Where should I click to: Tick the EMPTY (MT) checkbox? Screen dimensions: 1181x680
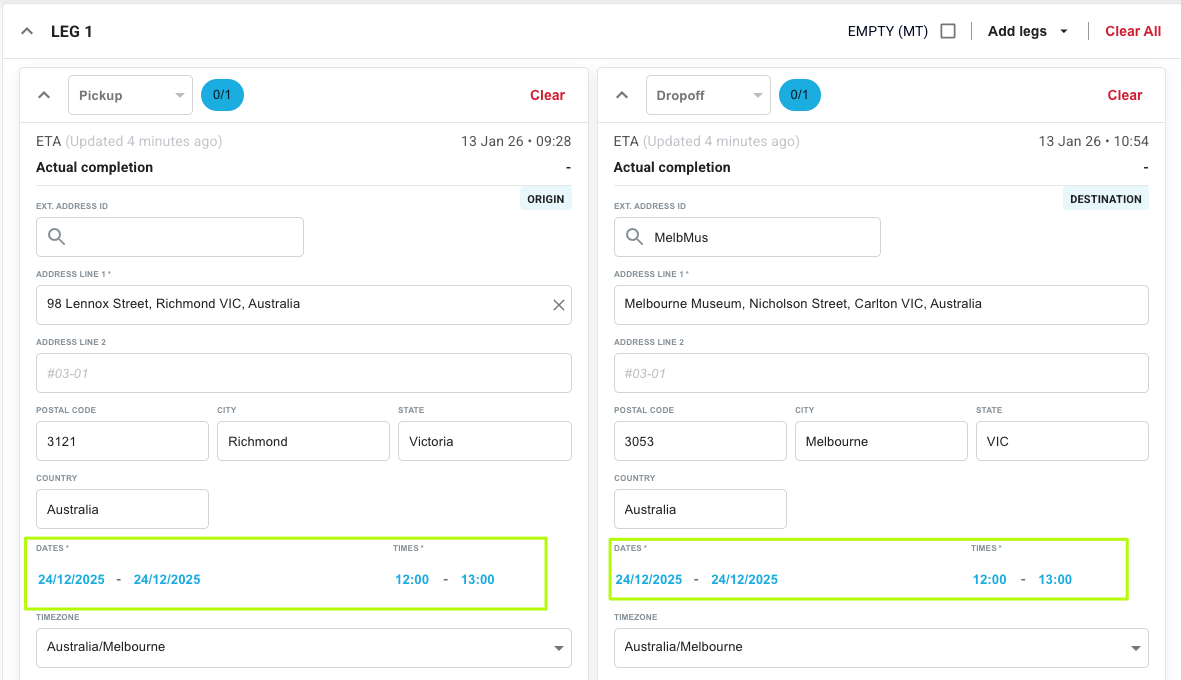tap(948, 31)
